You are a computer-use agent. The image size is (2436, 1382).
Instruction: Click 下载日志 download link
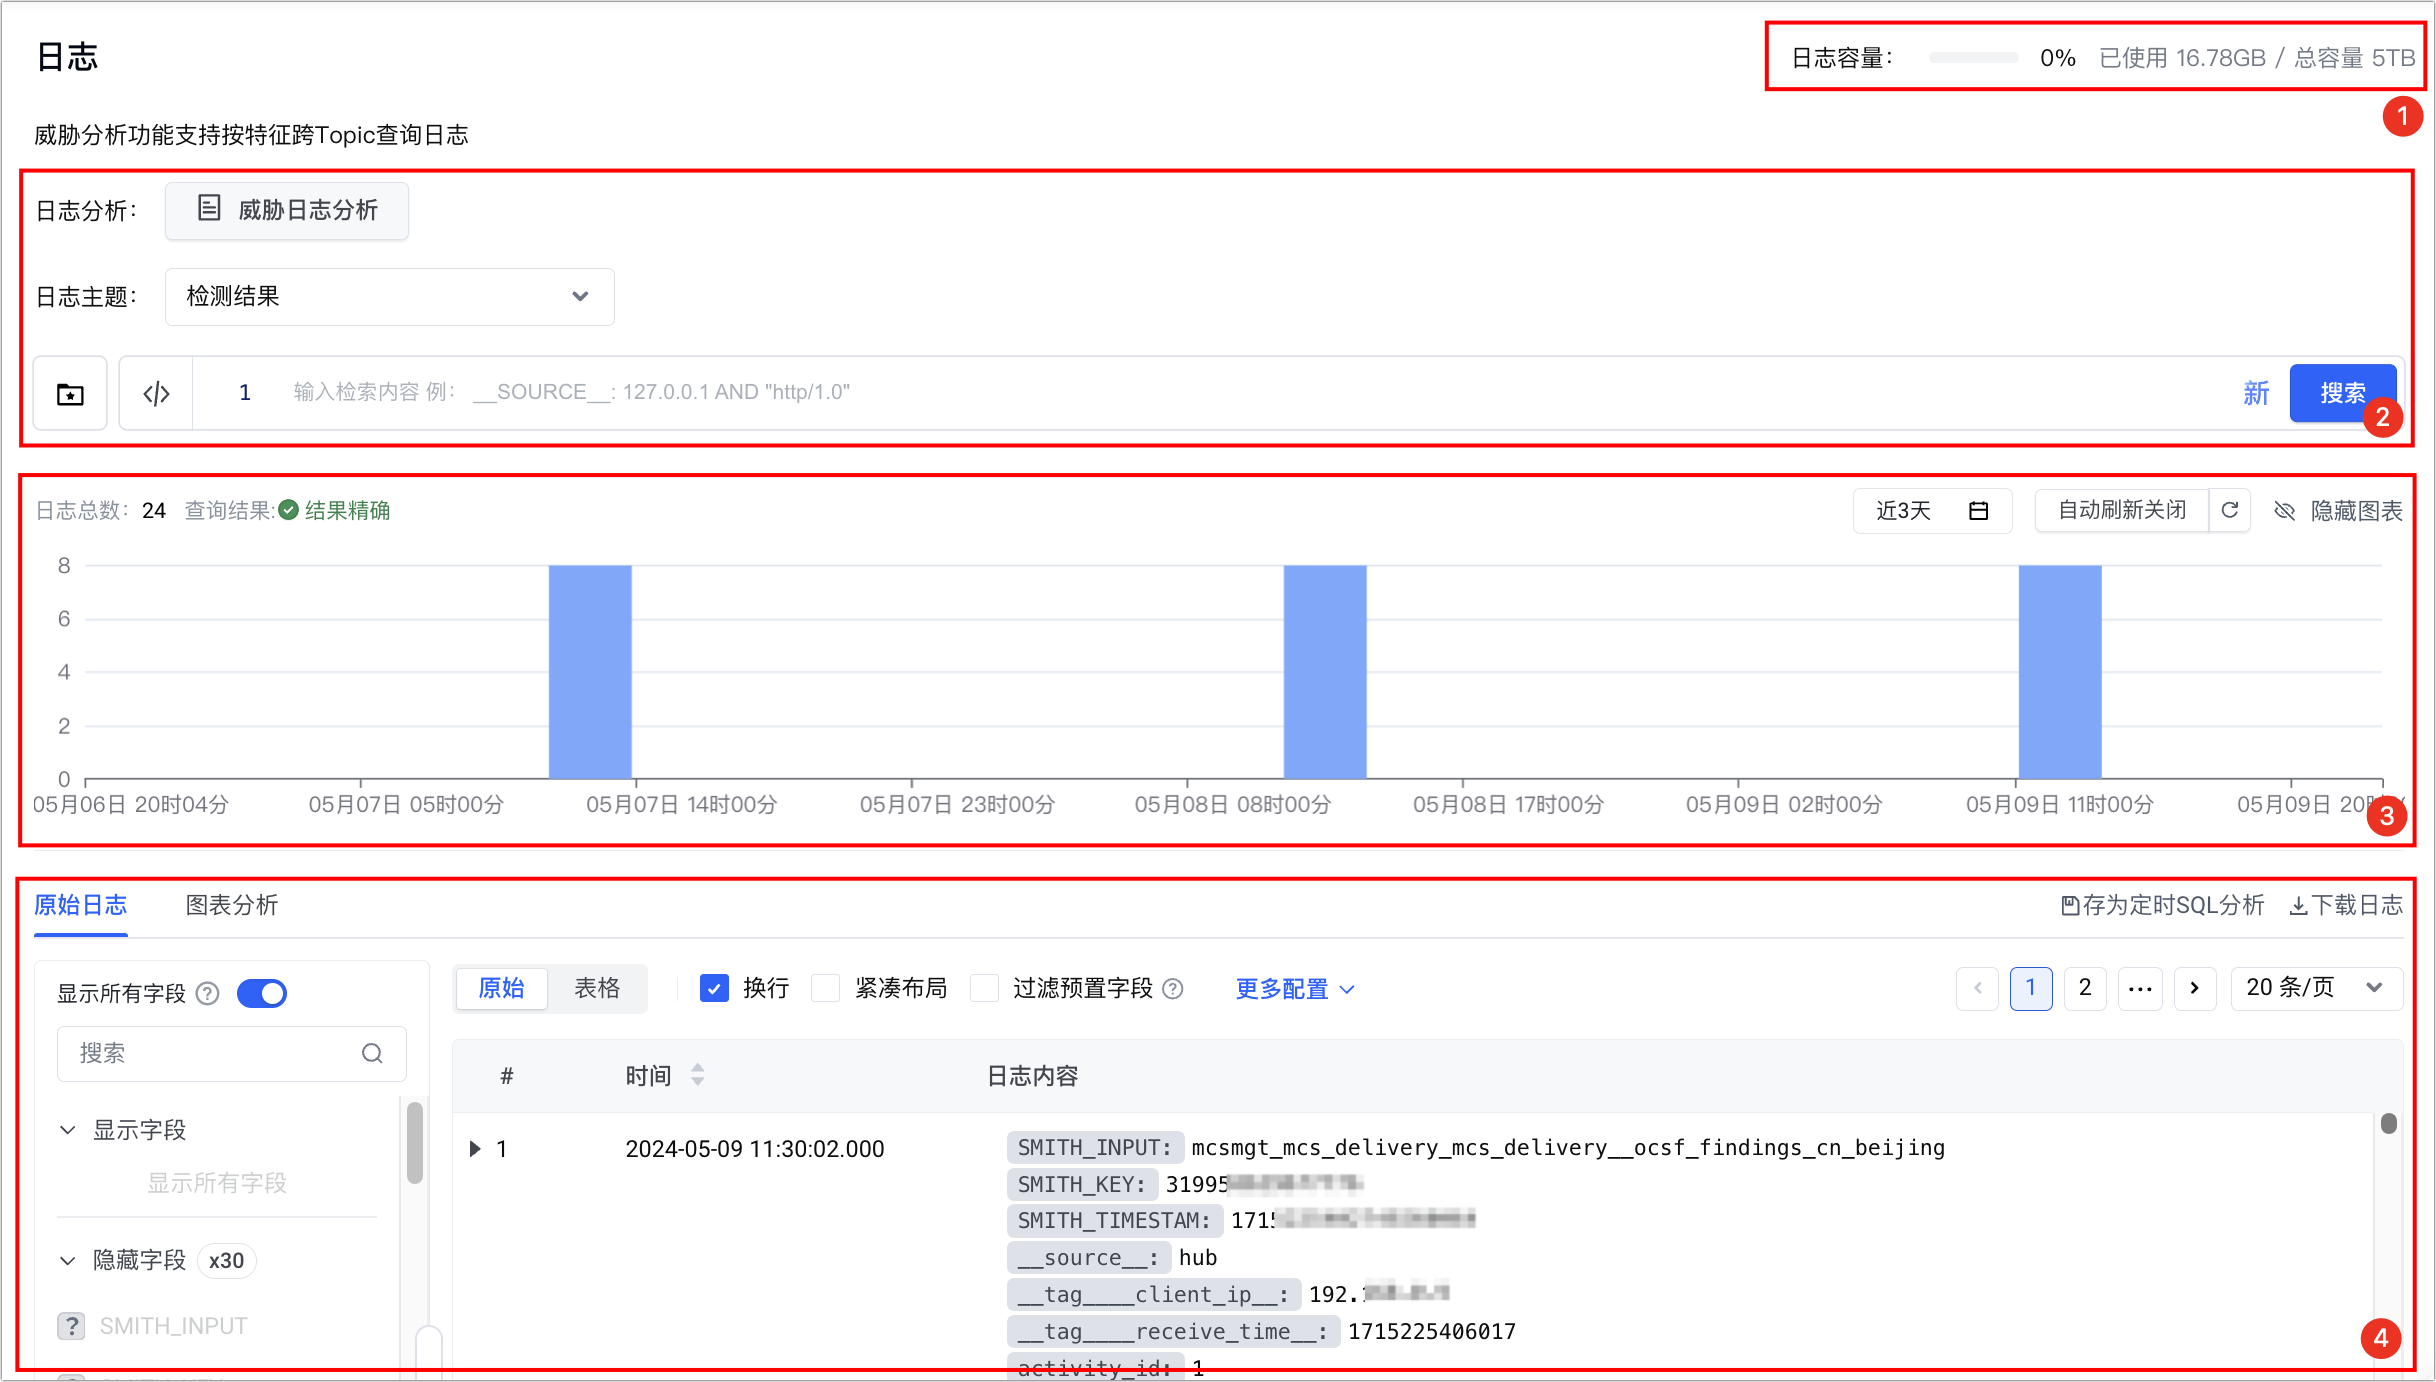(x=2346, y=905)
